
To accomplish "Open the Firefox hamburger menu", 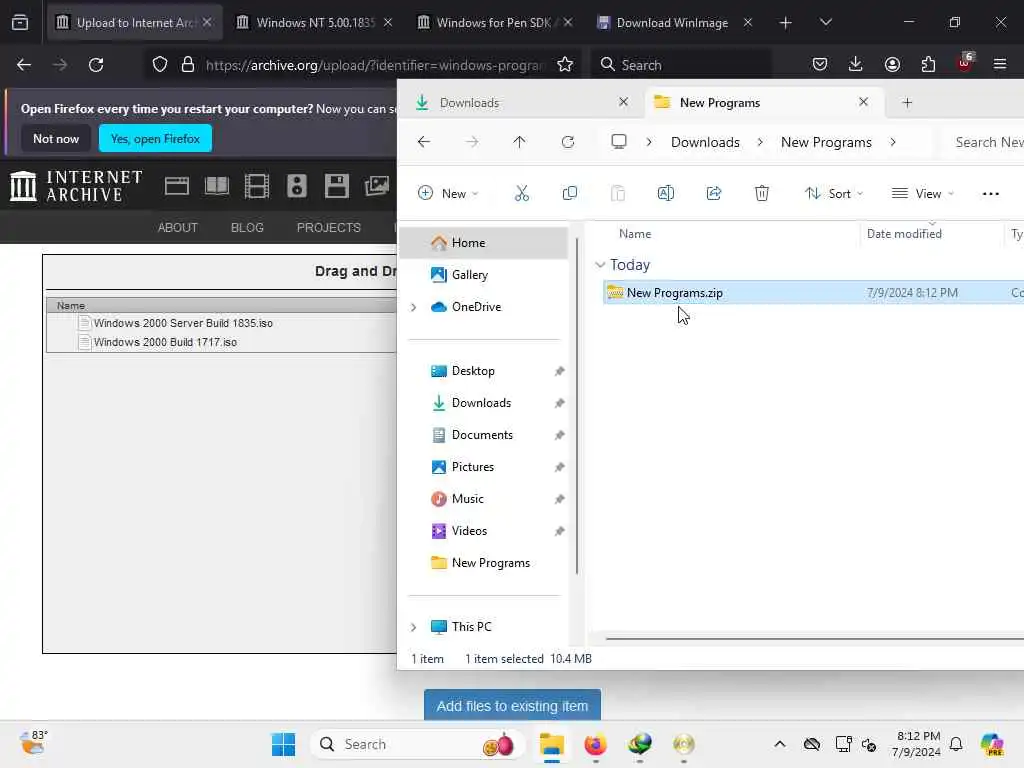I will coord(1000,64).
